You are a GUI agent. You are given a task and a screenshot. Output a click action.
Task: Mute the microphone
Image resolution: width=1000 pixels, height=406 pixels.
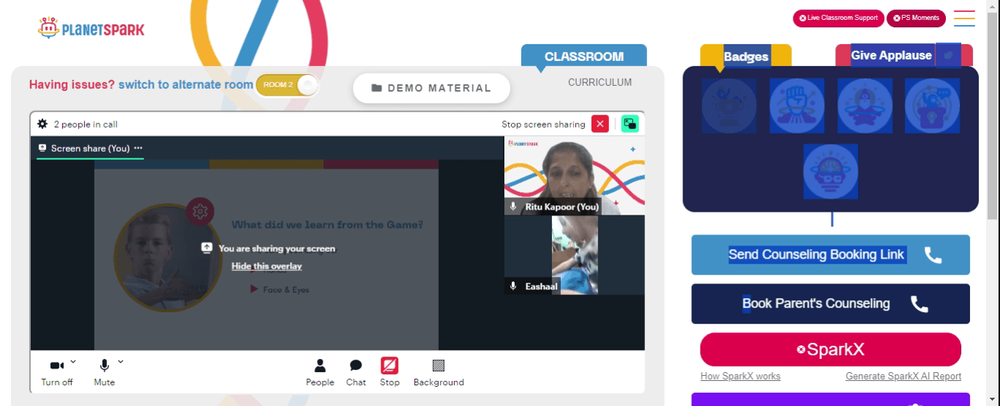click(x=104, y=372)
